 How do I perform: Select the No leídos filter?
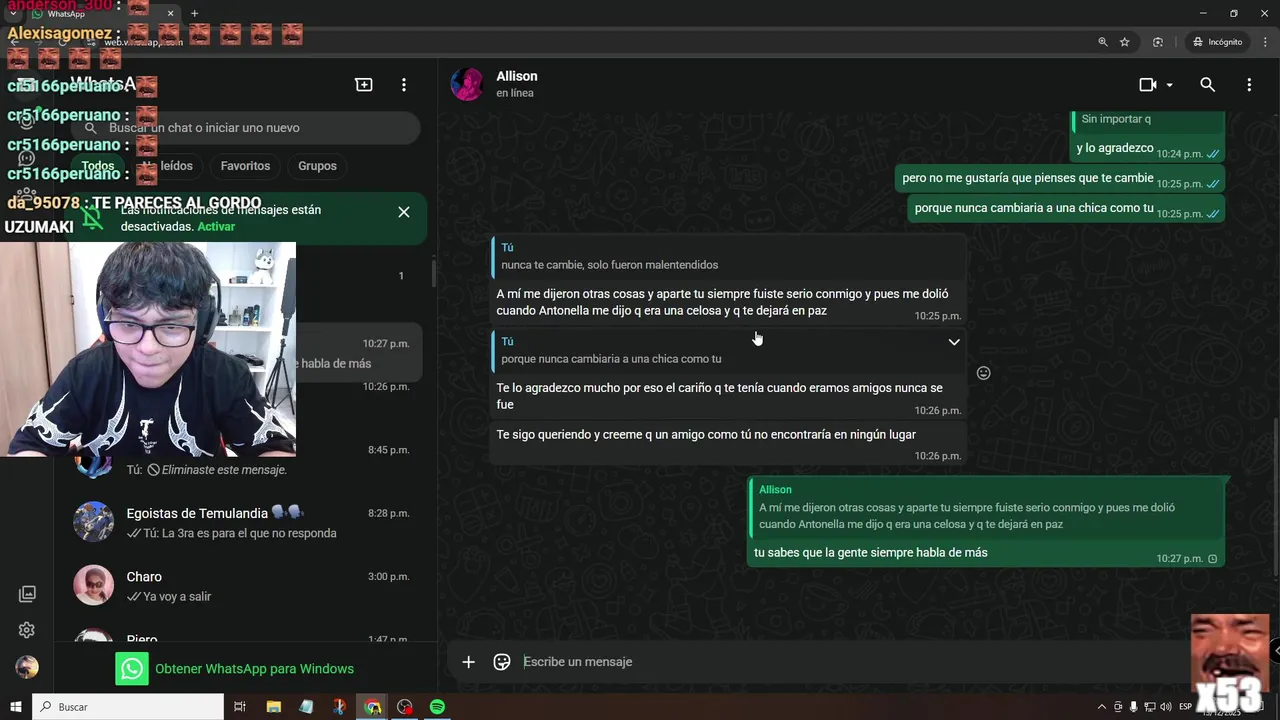[167, 166]
